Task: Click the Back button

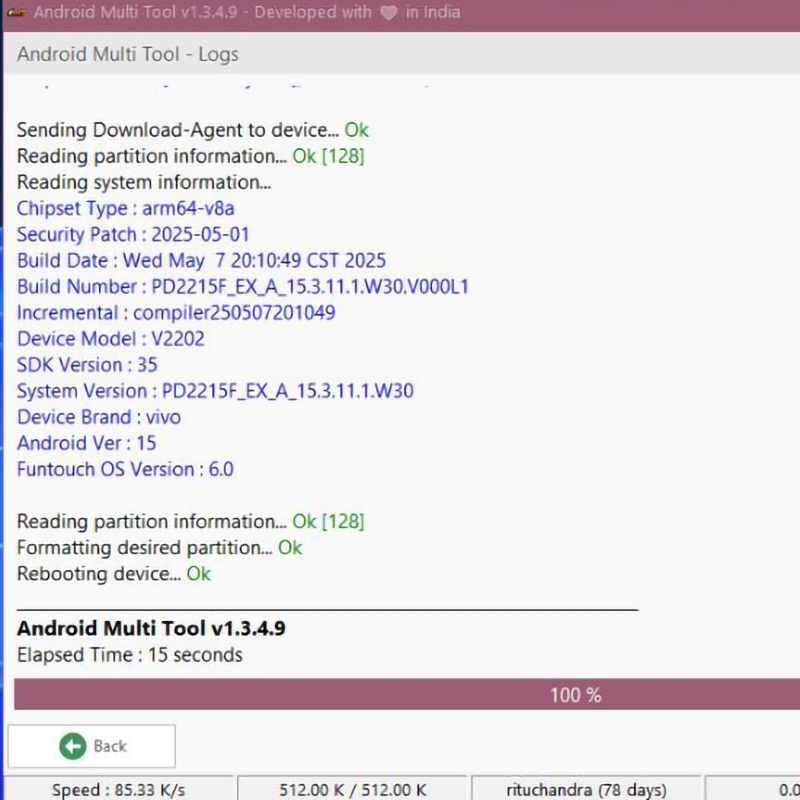Action: [92, 746]
